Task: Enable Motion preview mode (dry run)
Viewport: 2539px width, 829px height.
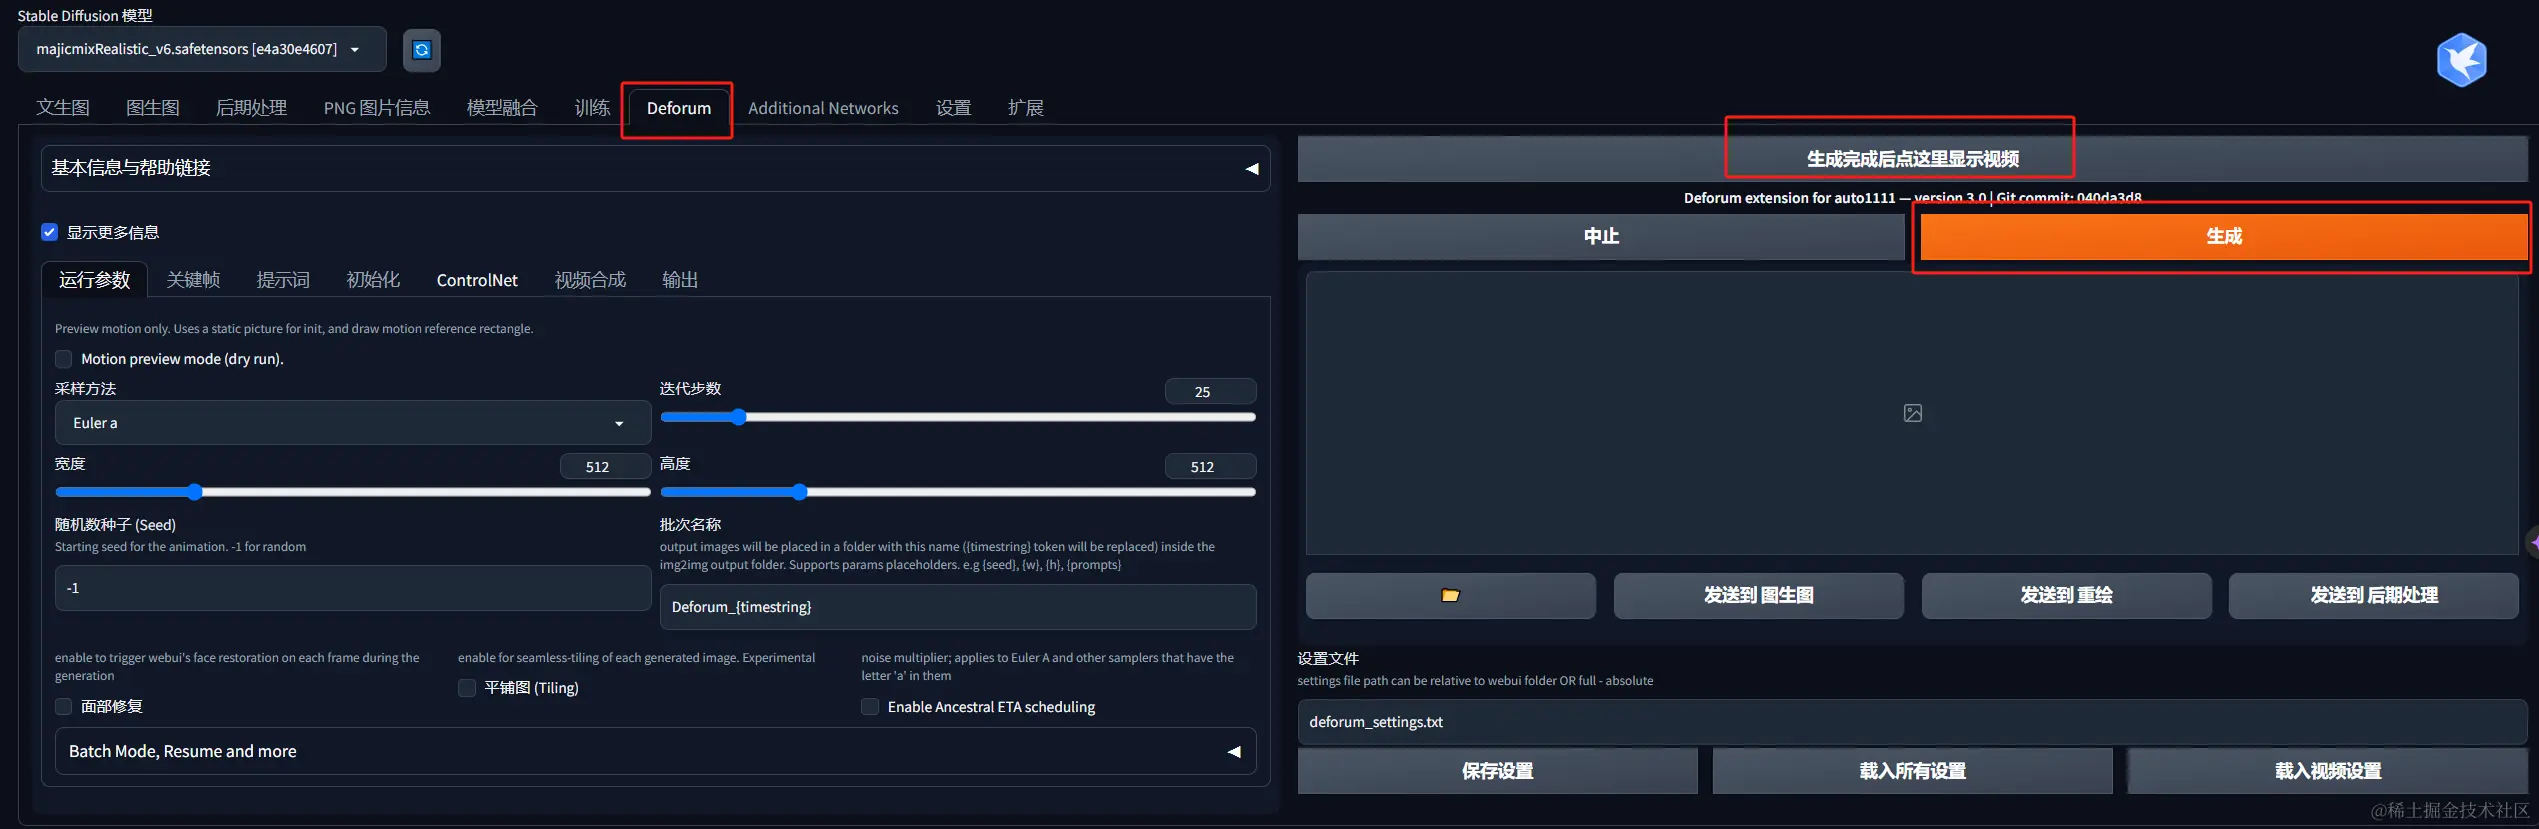Action: pos(63,359)
